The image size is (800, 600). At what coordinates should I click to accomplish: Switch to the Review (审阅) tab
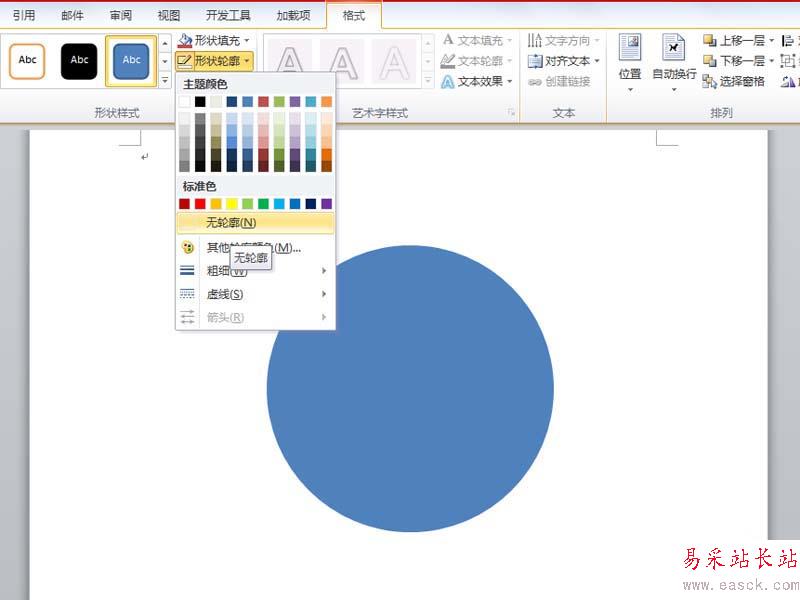(x=120, y=15)
